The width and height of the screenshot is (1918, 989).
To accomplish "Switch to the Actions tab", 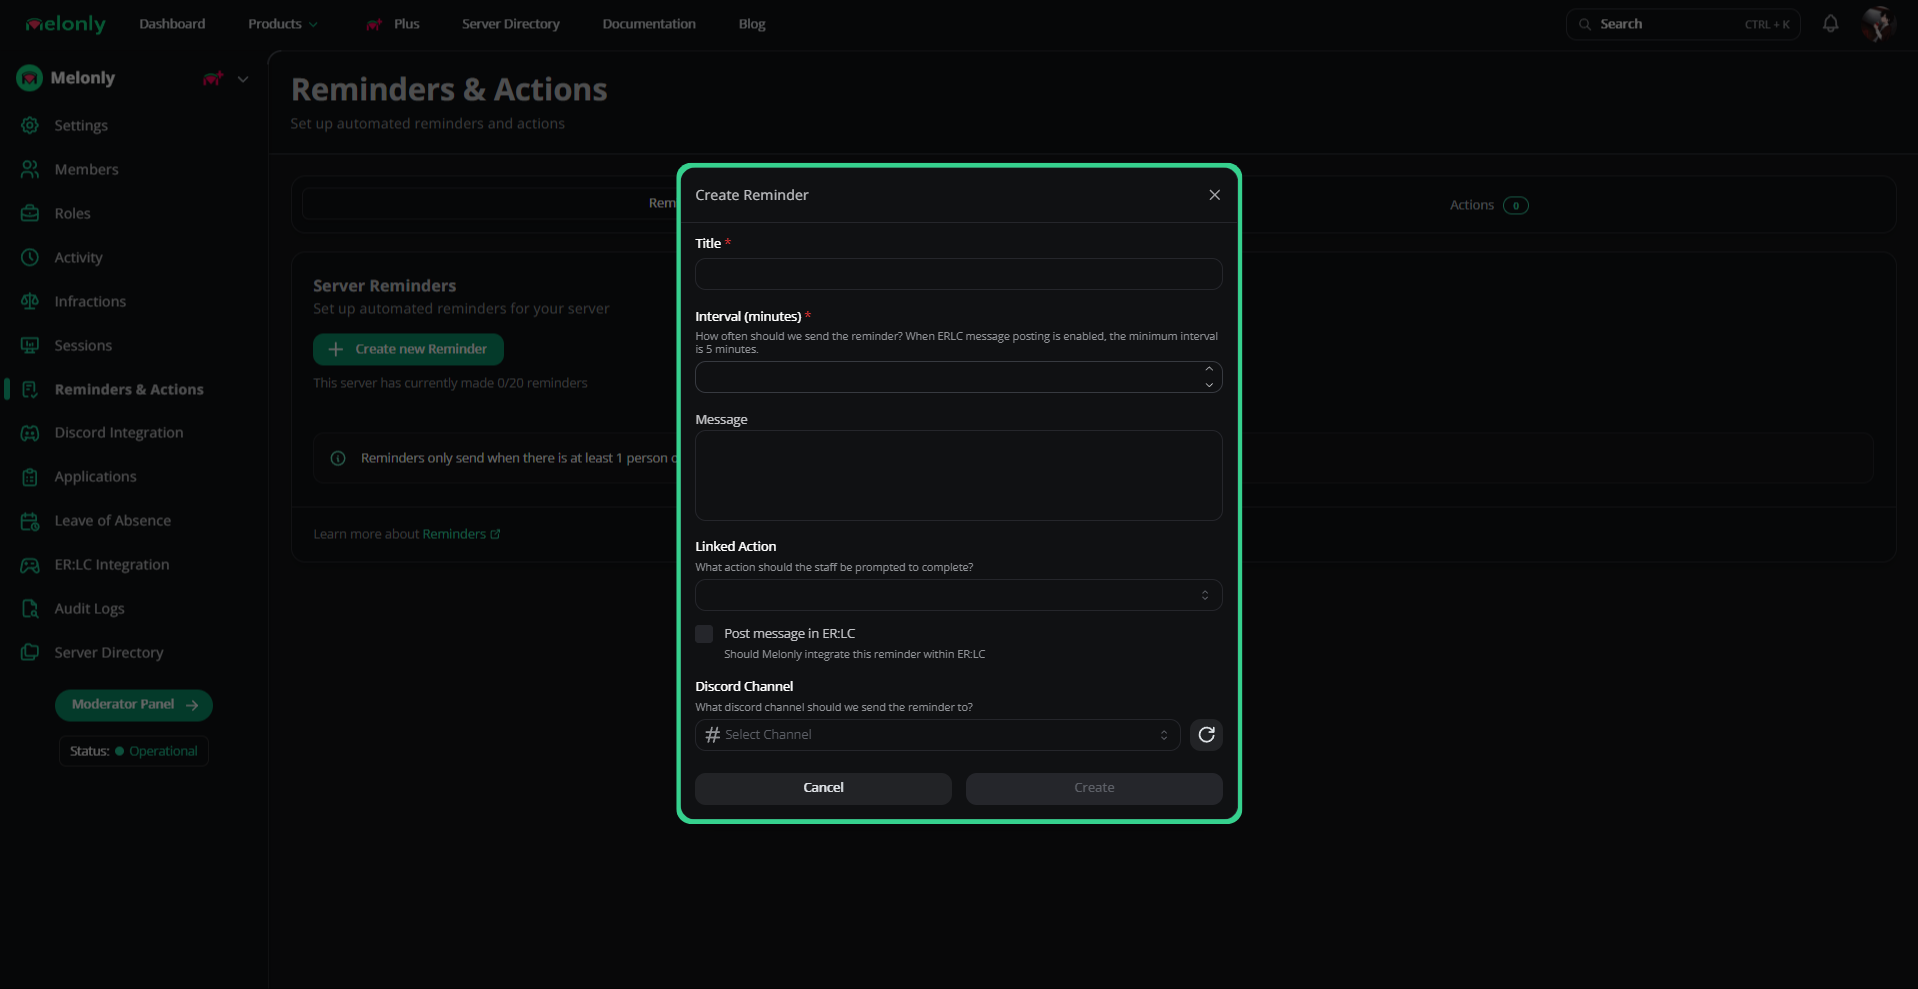I will 1489,205.
